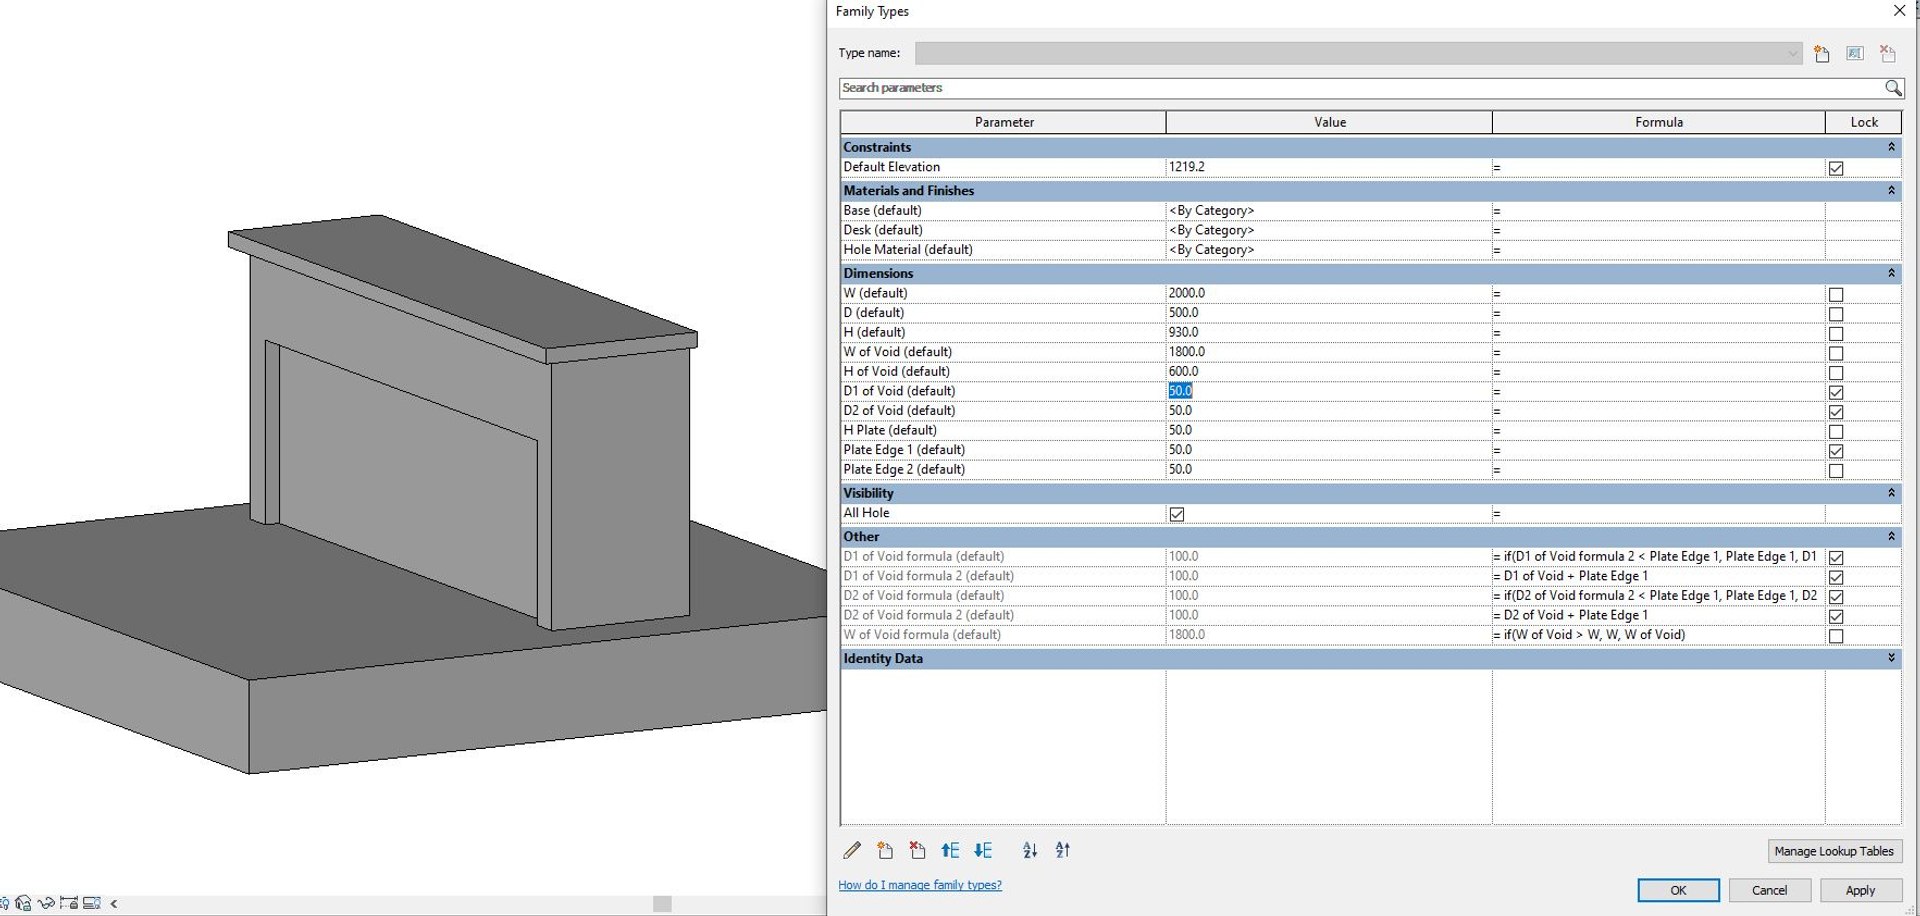Collapse the Other group

tap(1891, 536)
